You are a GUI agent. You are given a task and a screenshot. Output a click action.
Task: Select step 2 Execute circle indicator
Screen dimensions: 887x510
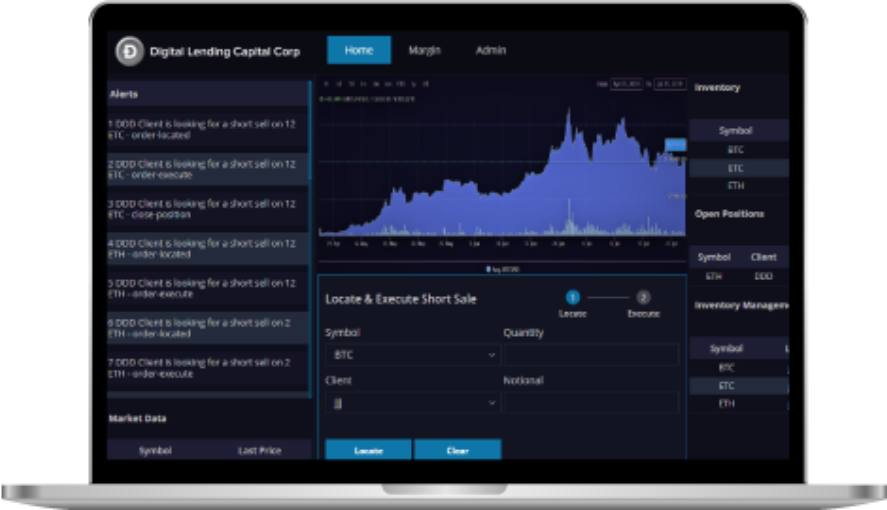643,297
